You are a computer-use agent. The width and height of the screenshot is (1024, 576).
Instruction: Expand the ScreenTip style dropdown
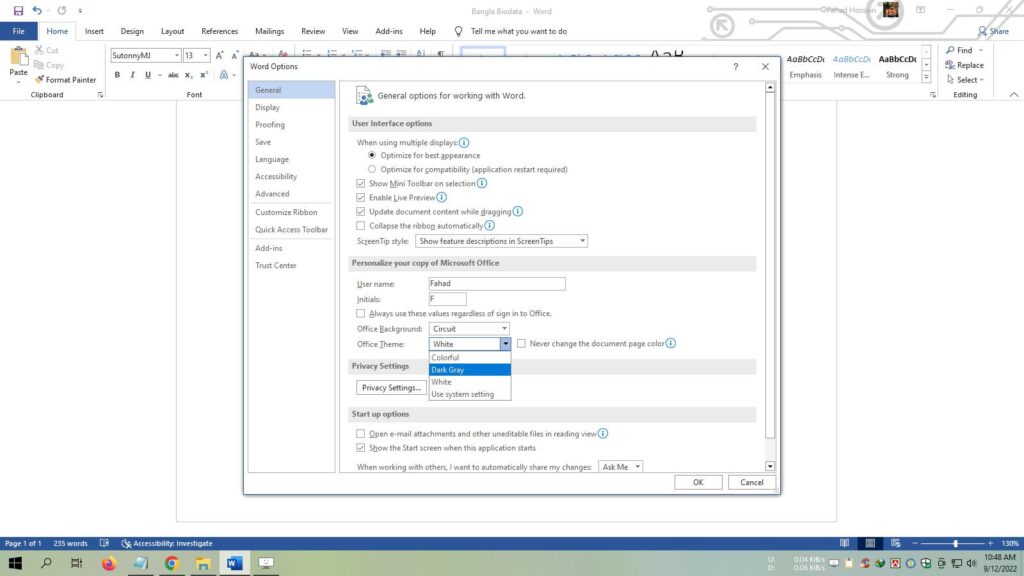click(x=501, y=241)
